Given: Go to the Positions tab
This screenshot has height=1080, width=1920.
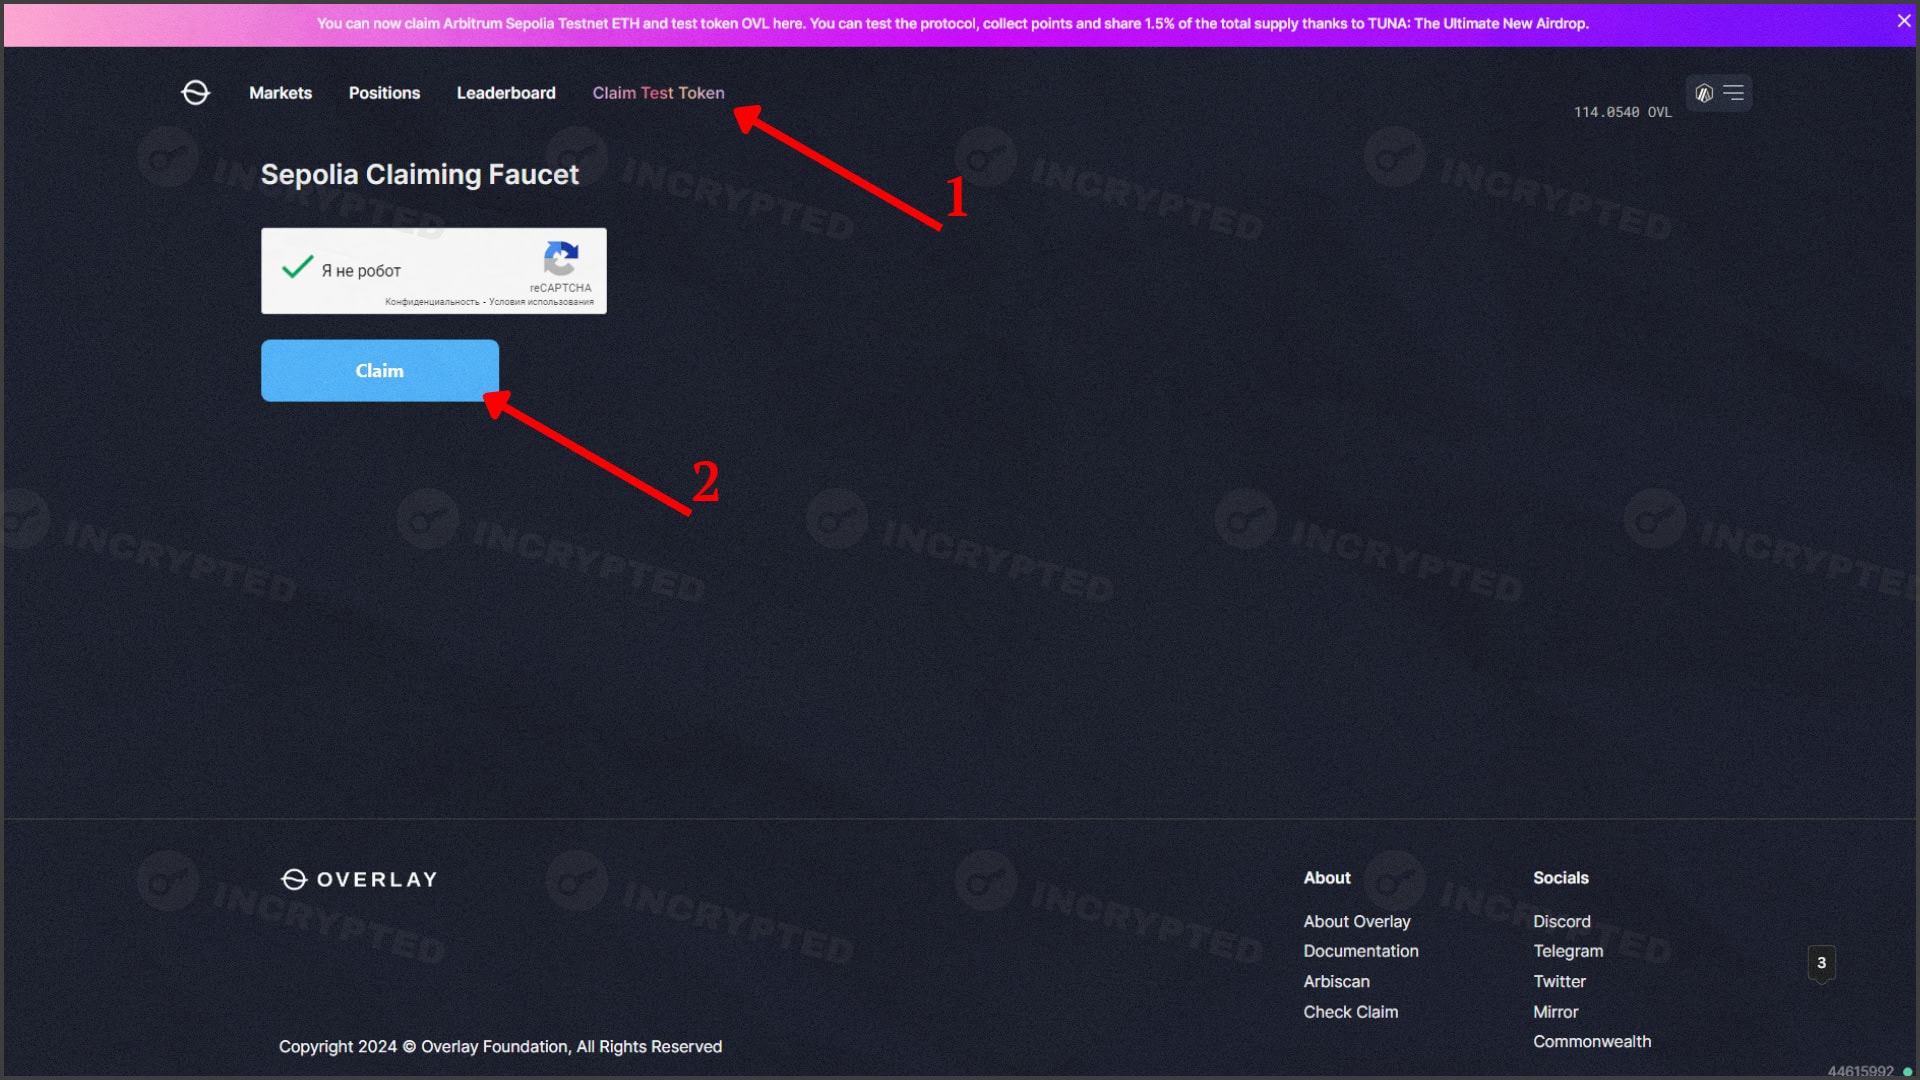Looking at the screenshot, I should (384, 93).
